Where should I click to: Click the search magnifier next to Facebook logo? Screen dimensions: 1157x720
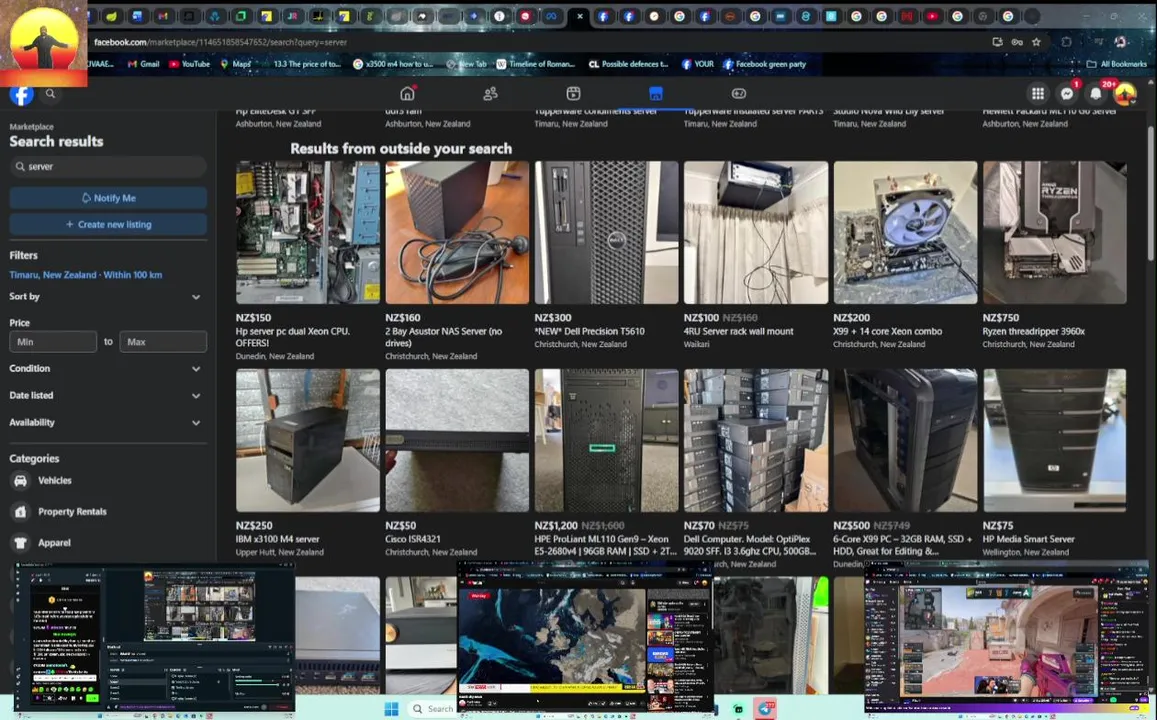click(x=50, y=94)
